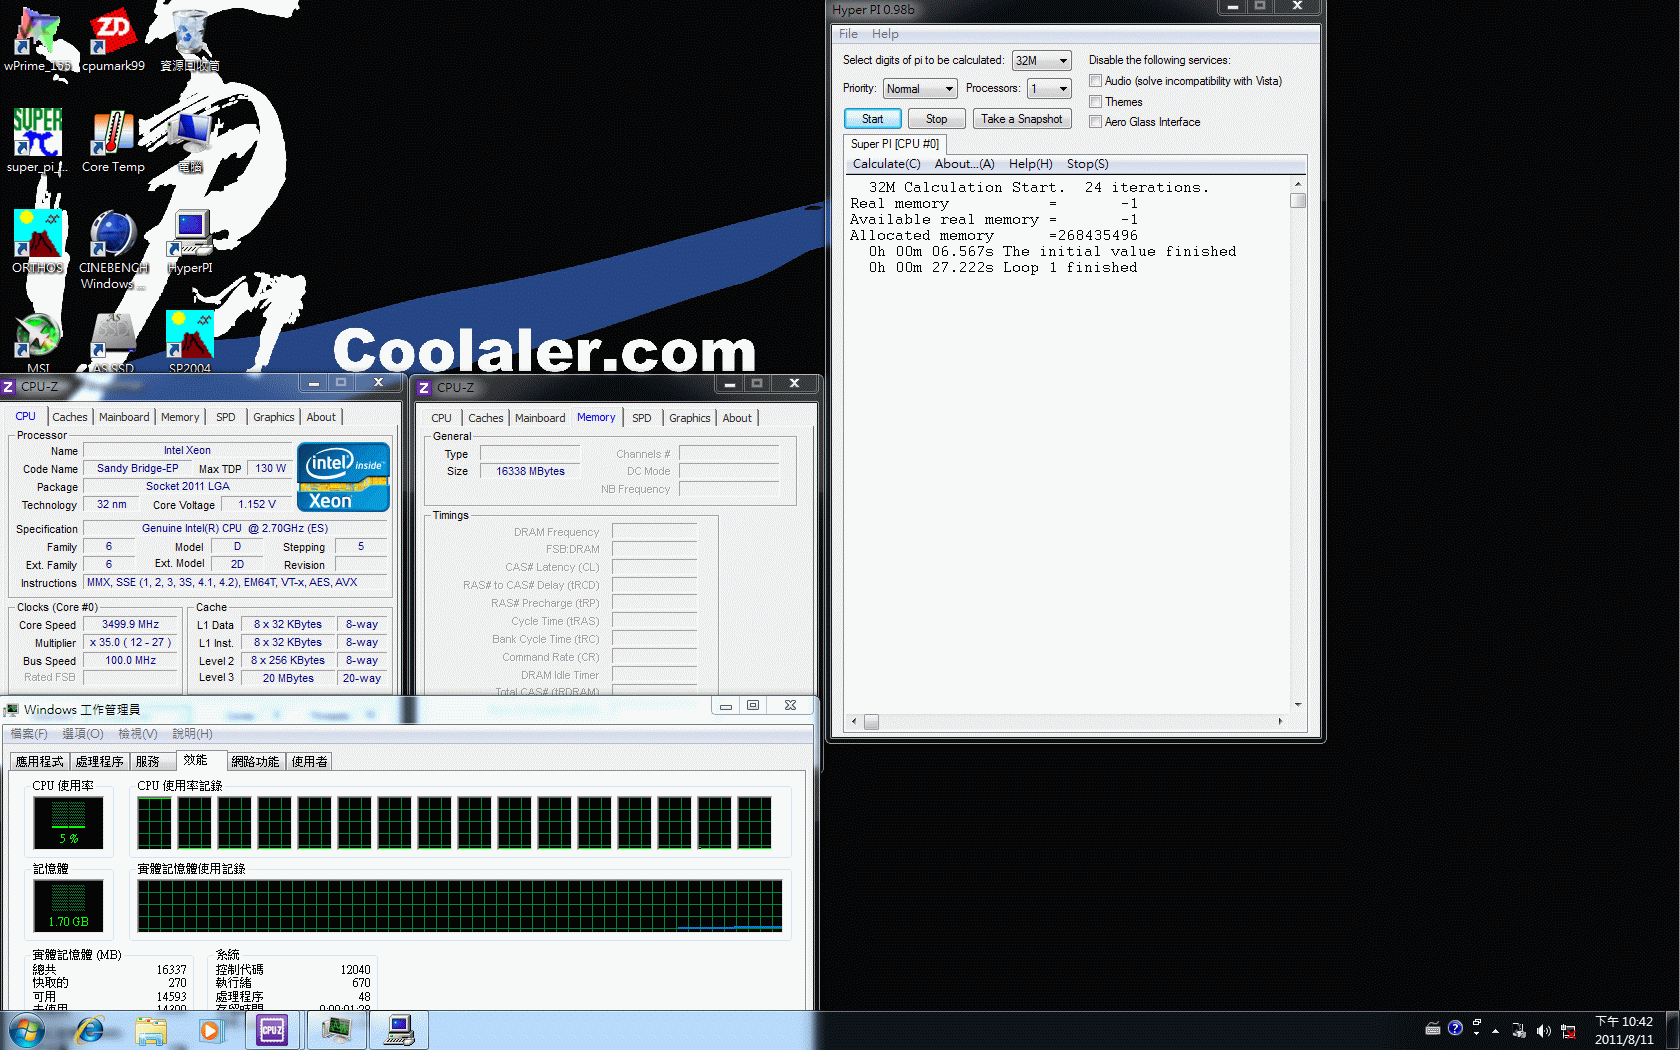The width and height of the screenshot is (1680, 1050).
Task: Launch the Core Temp shortcut
Action: tap(113, 140)
